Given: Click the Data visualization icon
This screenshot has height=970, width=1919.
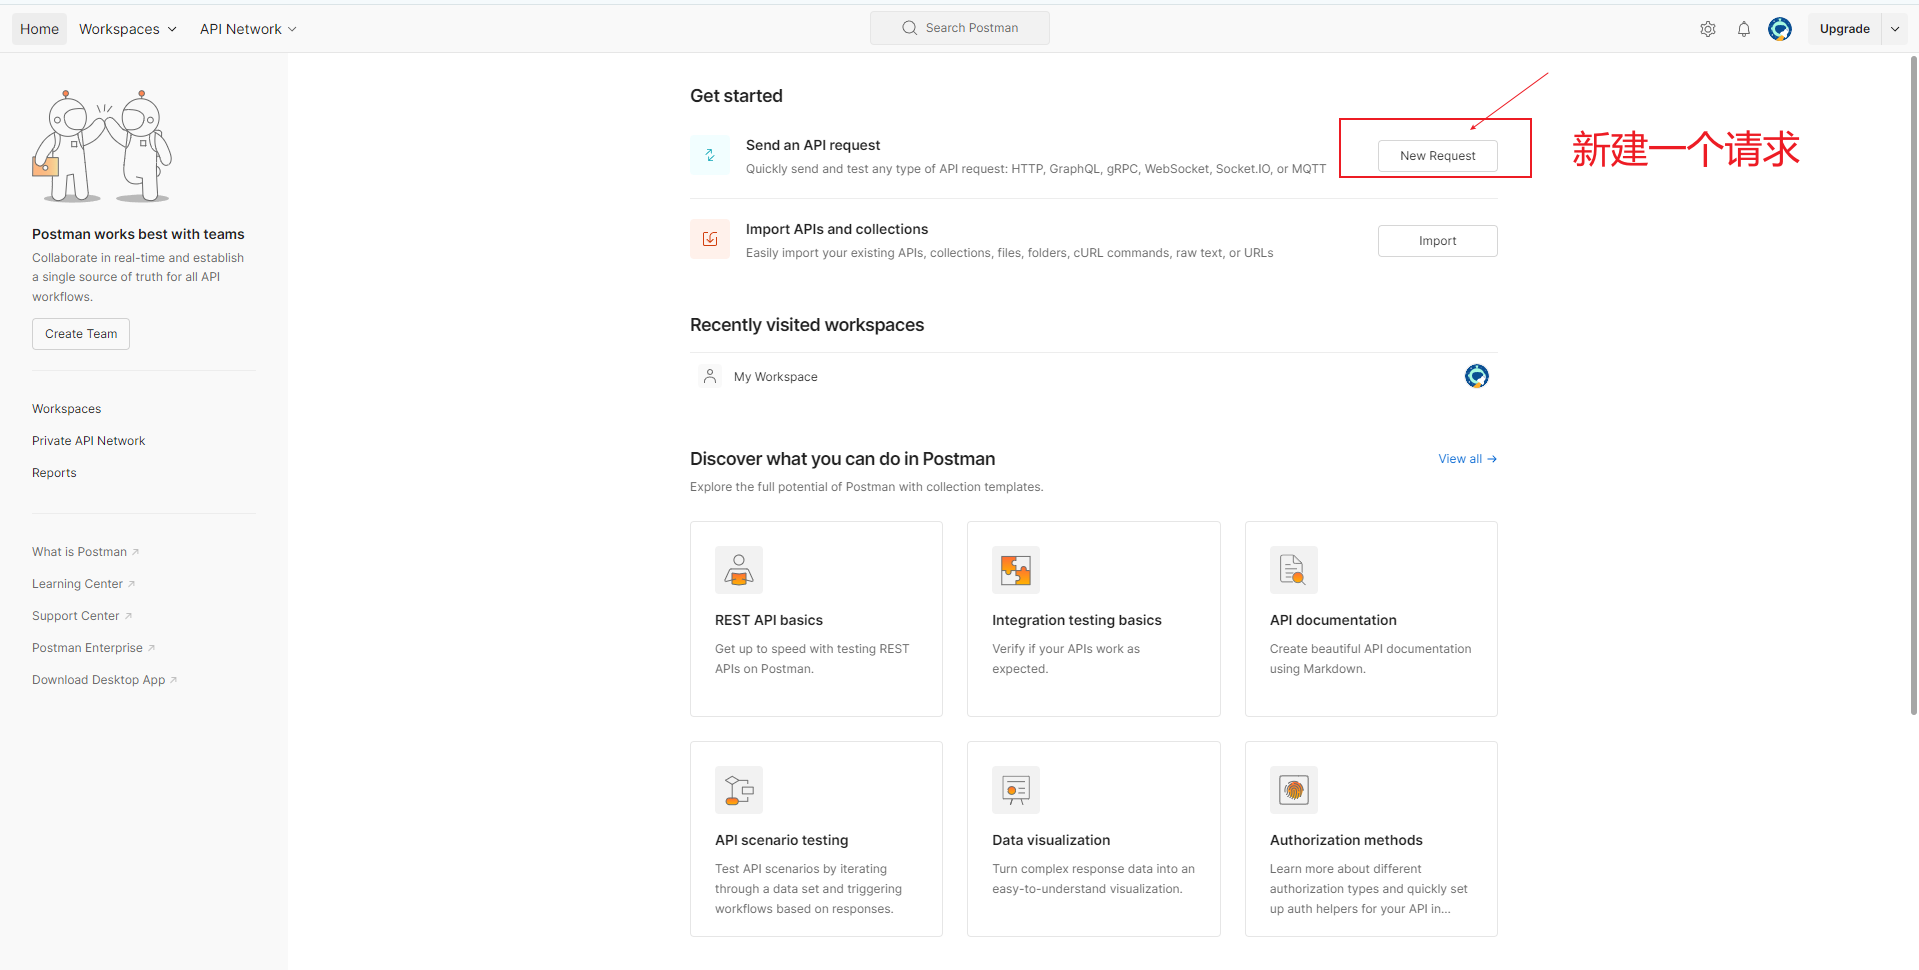Looking at the screenshot, I should coord(1016,790).
